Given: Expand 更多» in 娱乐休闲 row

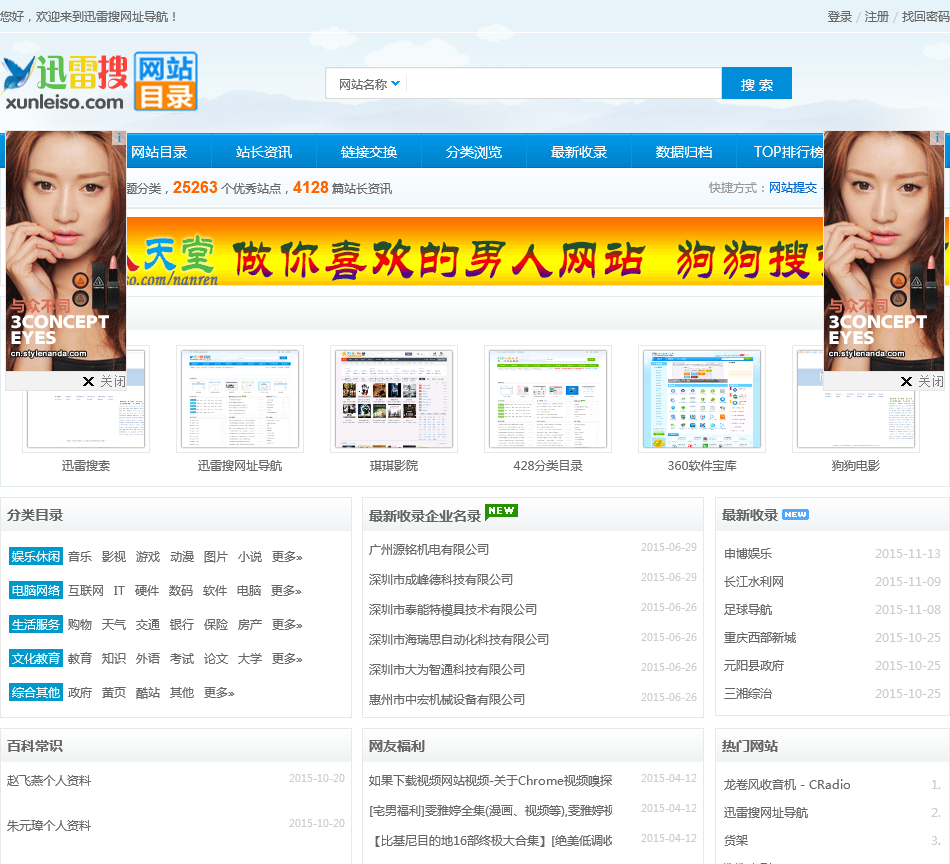Looking at the screenshot, I should pos(287,556).
